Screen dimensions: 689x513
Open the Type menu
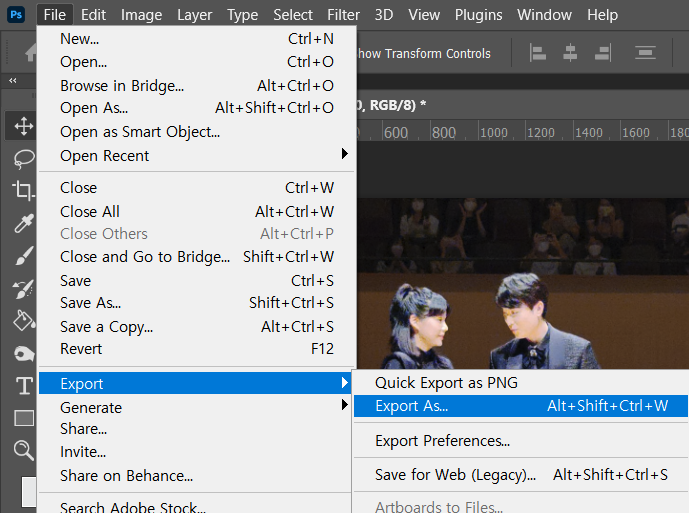[243, 15]
